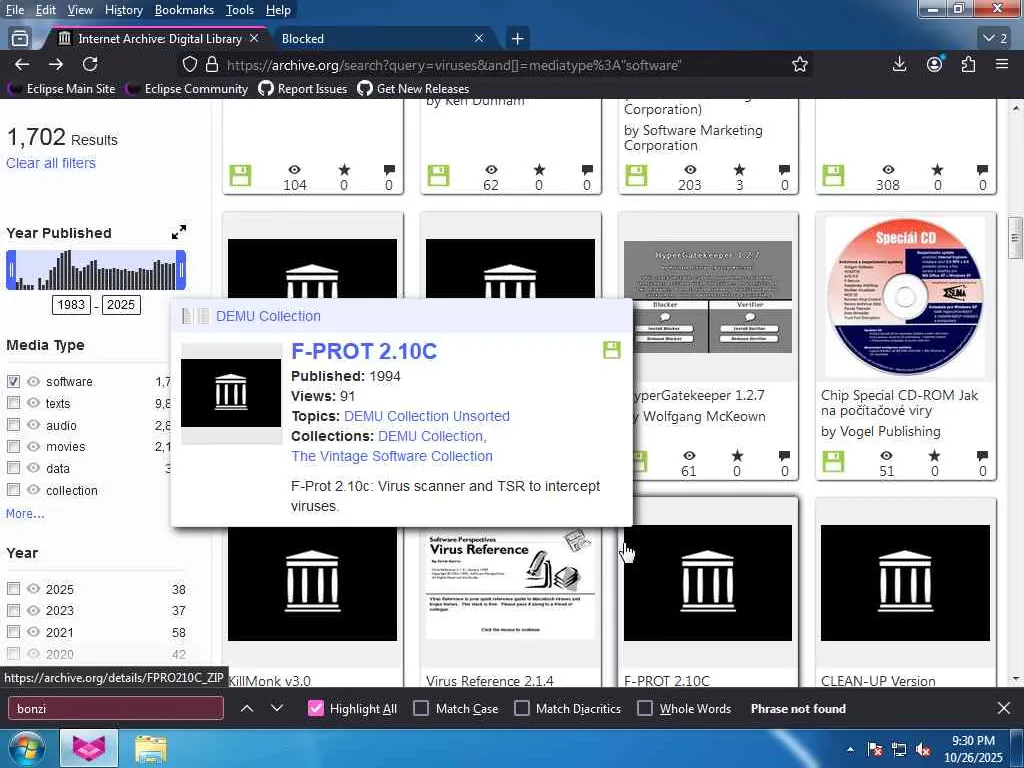The height and width of the screenshot is (768, 1024).
Task: Check the audio media type filter
Action: (x=13, y=424)
